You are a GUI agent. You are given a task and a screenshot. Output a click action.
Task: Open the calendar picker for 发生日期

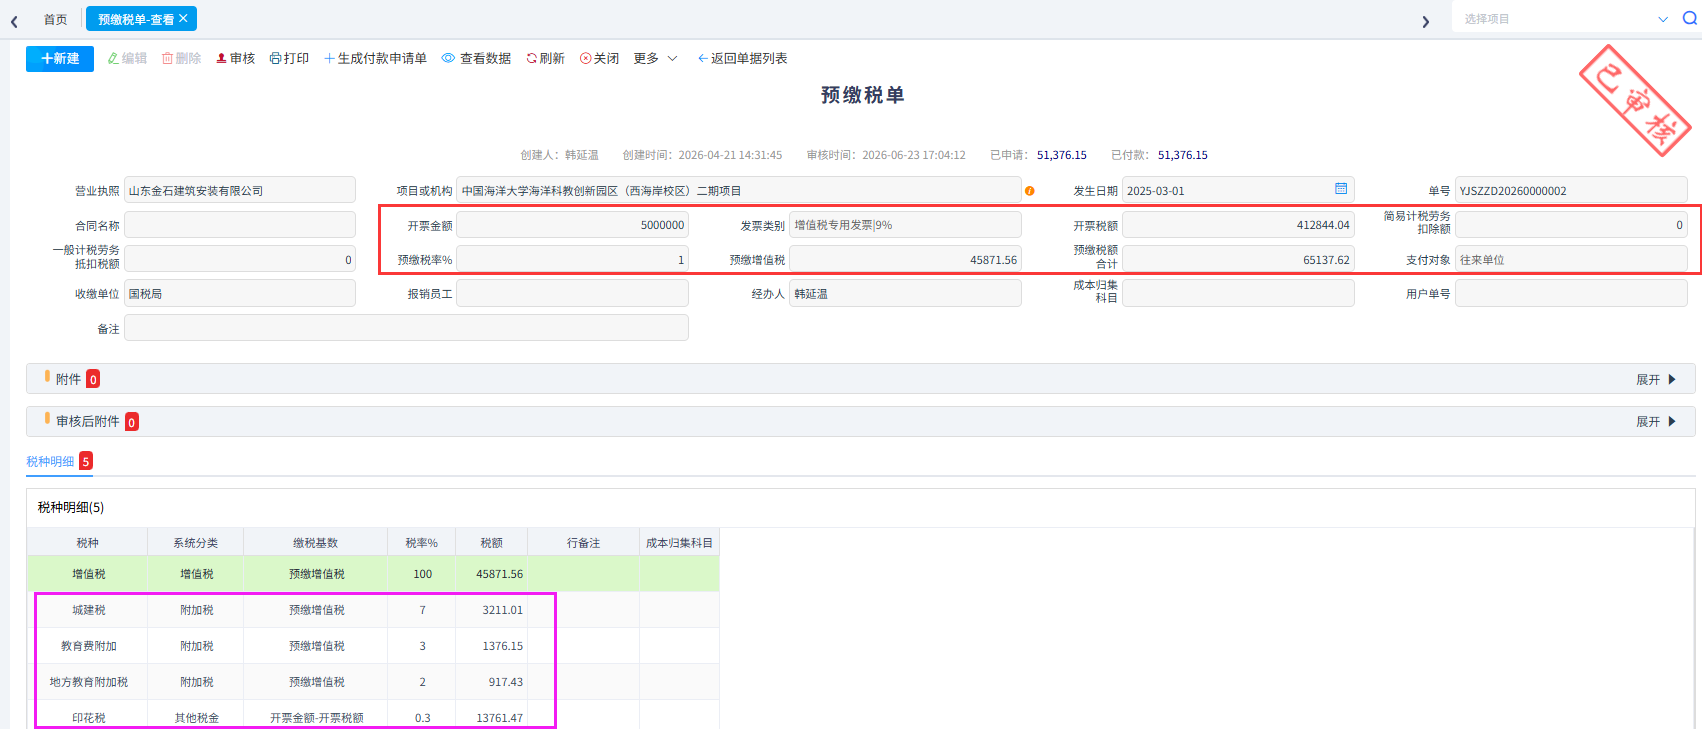pyautogui.click(x=1341, y=189)
